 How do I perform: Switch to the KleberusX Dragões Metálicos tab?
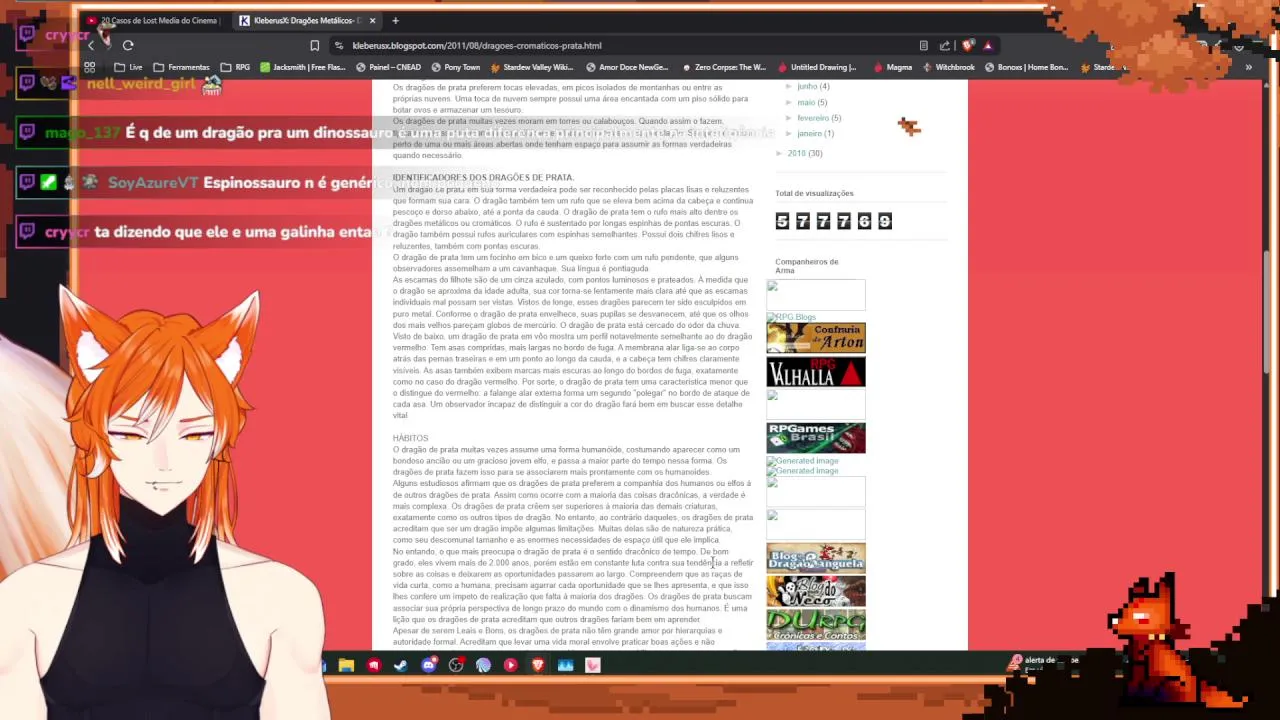click(x=307, y=20)
